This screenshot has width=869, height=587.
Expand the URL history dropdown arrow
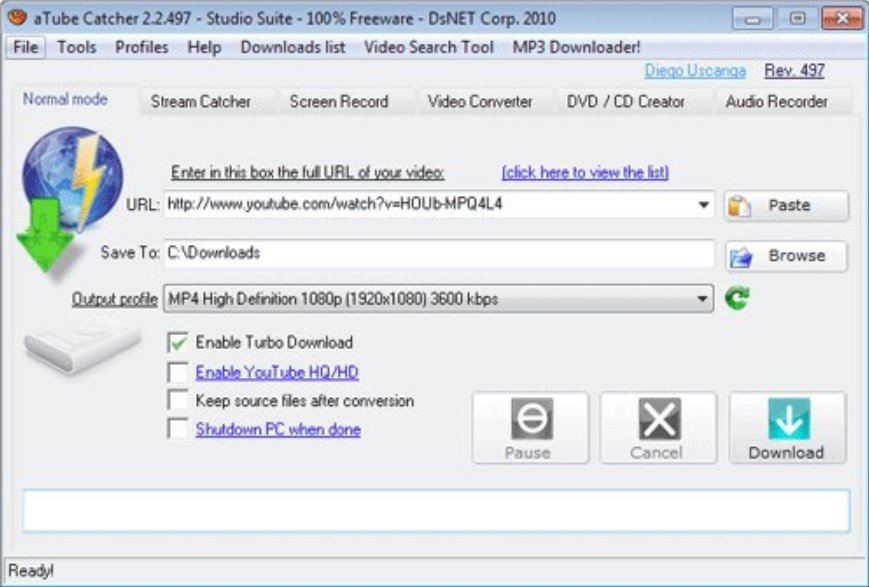[x=703, y=205]
